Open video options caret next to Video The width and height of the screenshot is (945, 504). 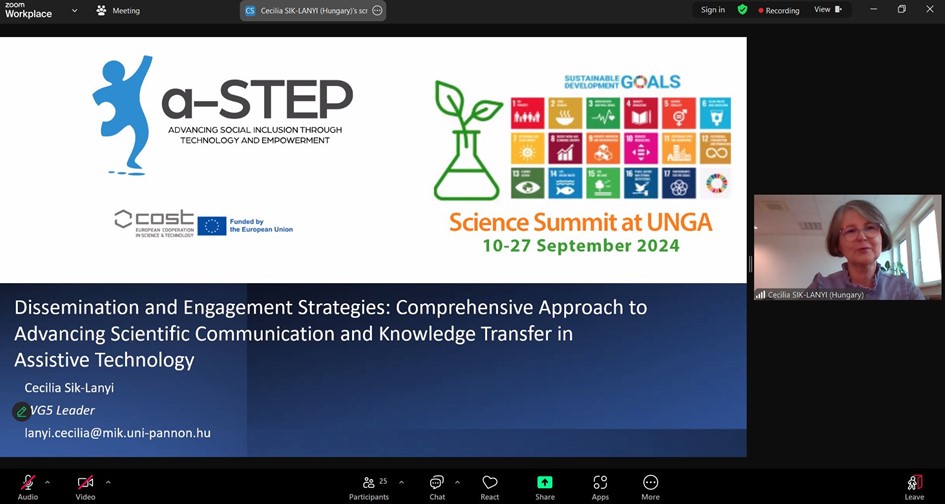[x=108, y=482]
